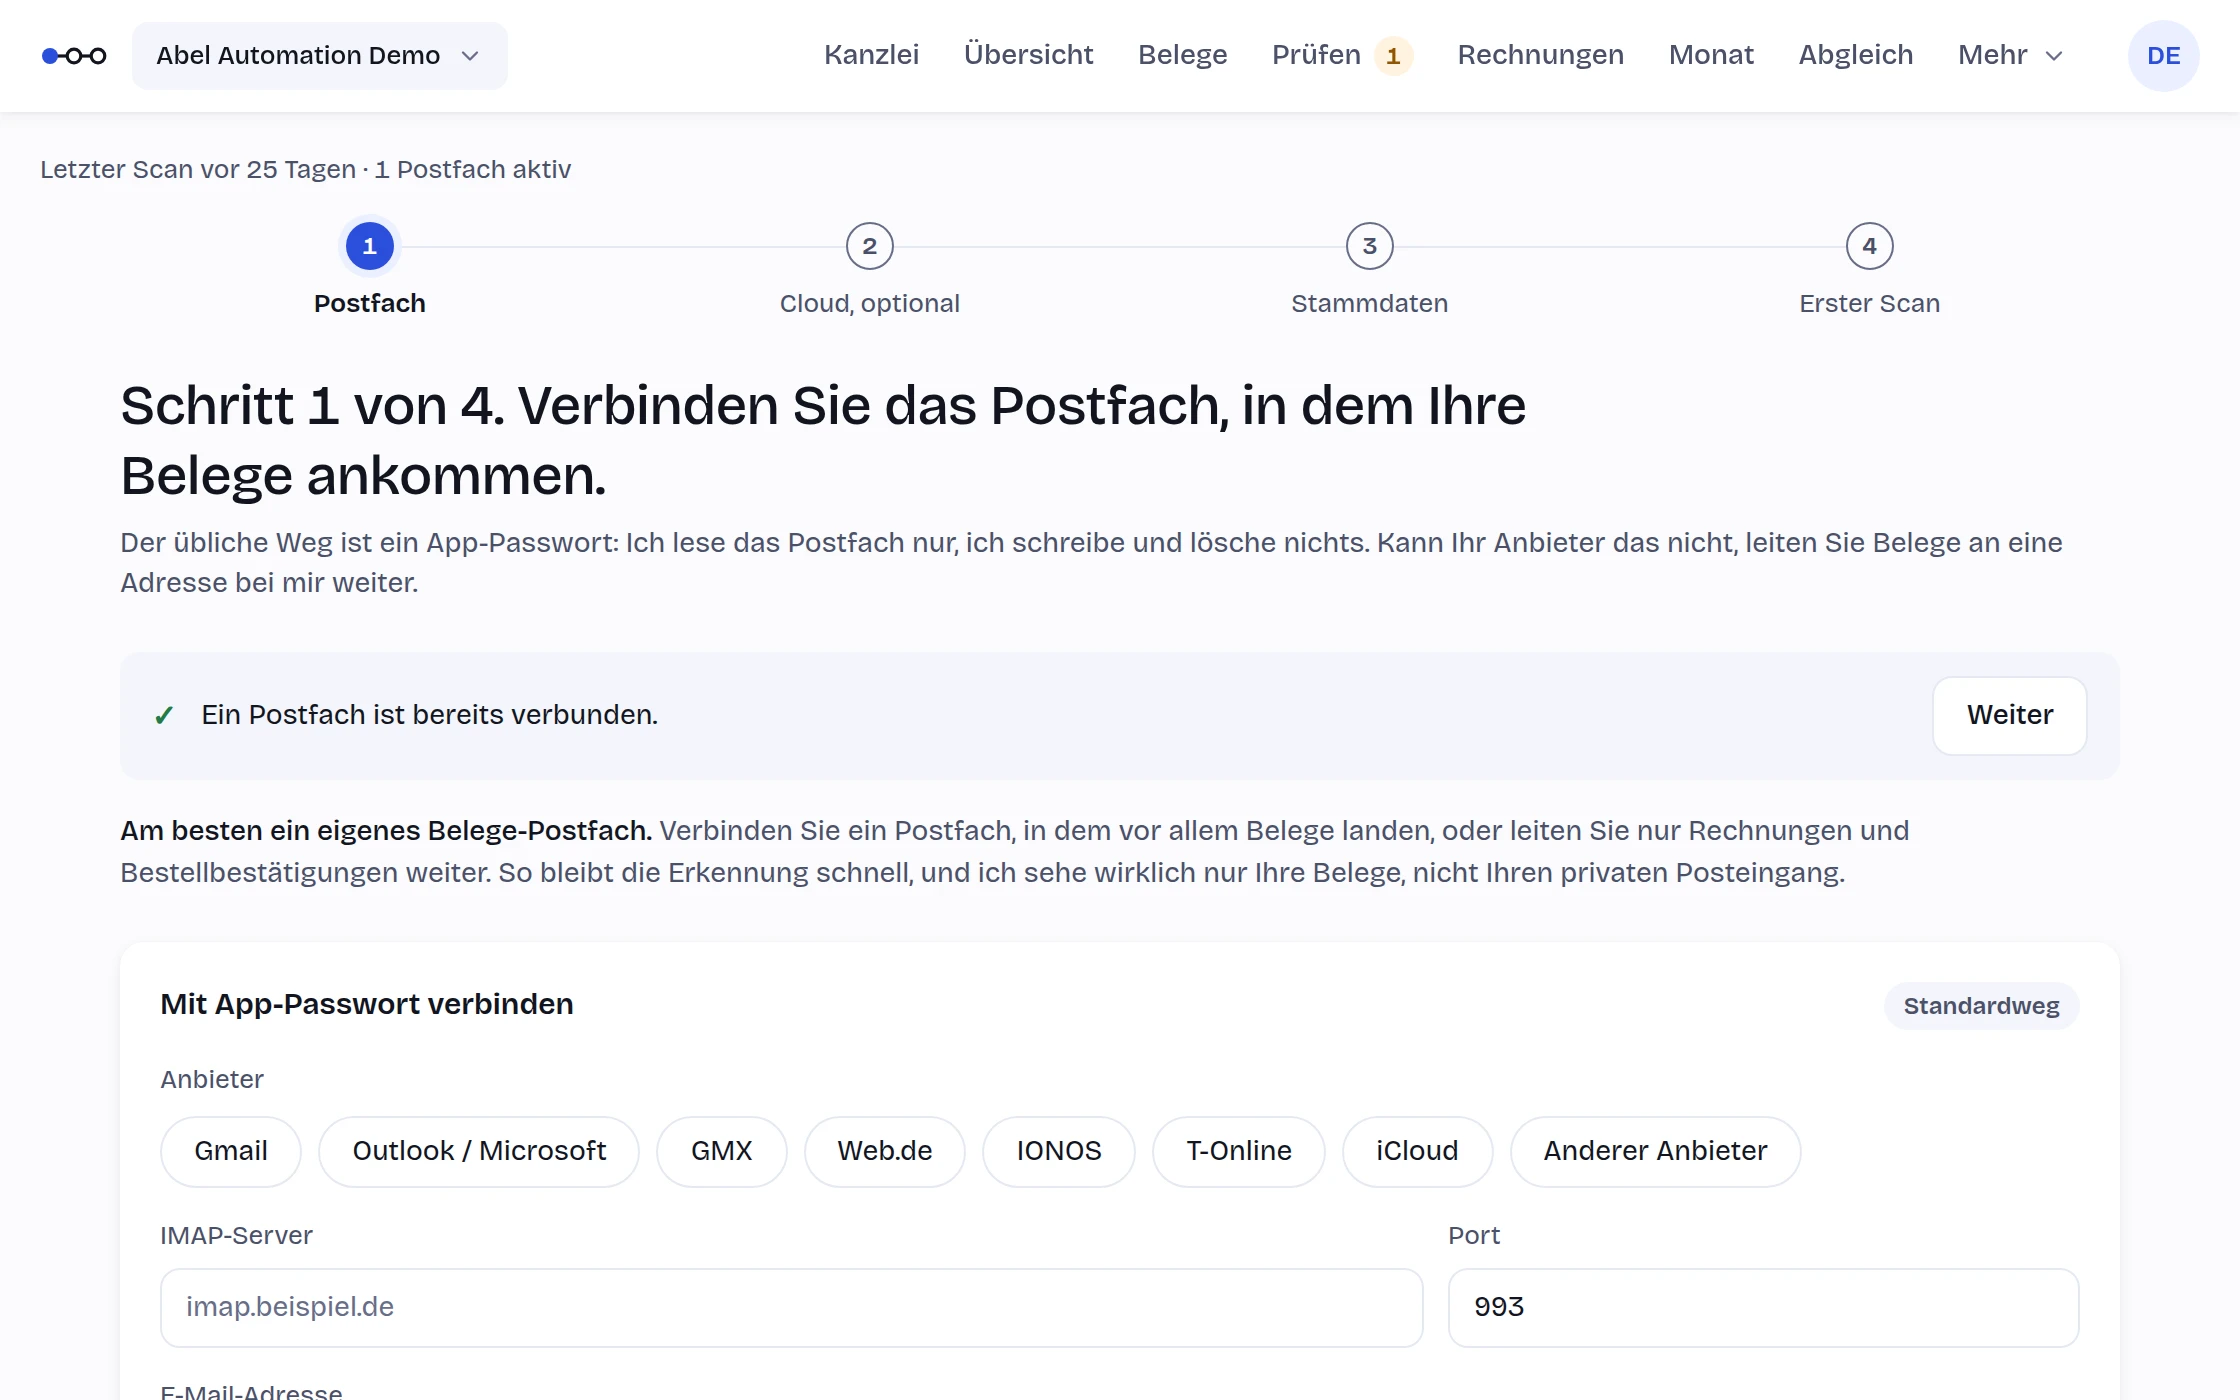Click text 'Letzter Scan vor 25 Tagen · 1 Postfach aktiv'

click(x=305, y=169)
